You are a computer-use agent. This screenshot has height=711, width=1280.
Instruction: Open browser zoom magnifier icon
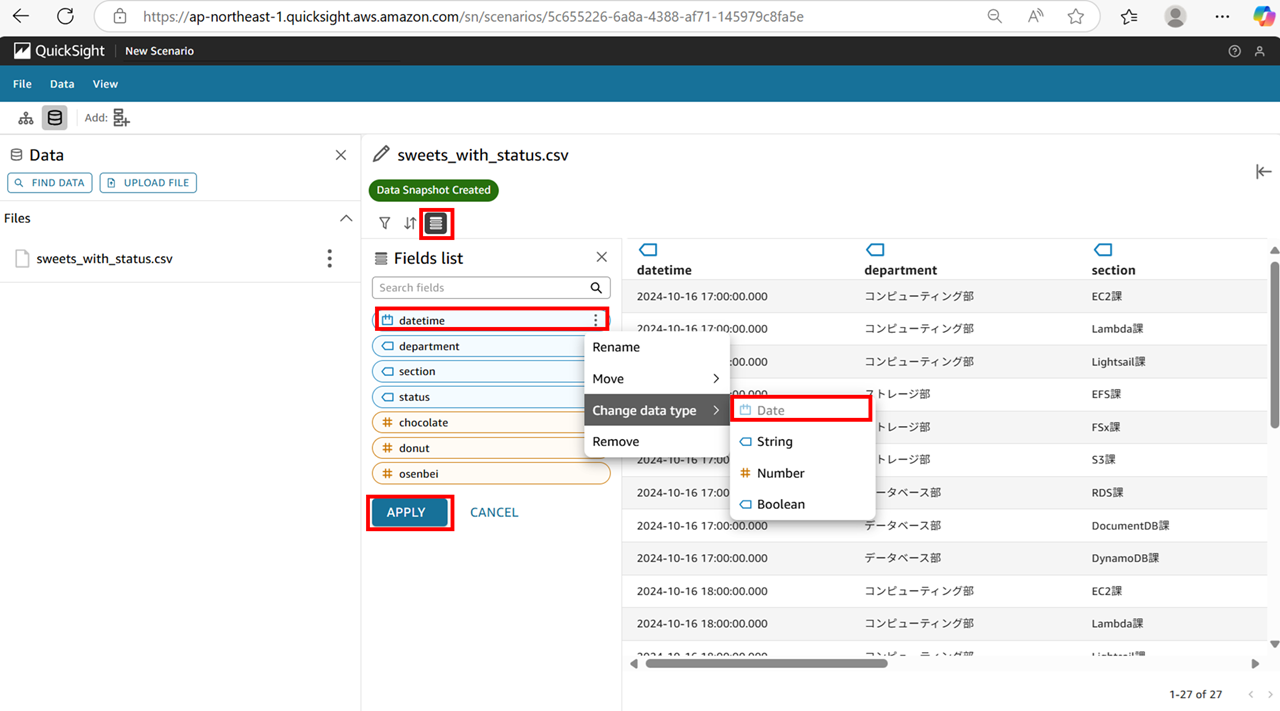(994, 17)
